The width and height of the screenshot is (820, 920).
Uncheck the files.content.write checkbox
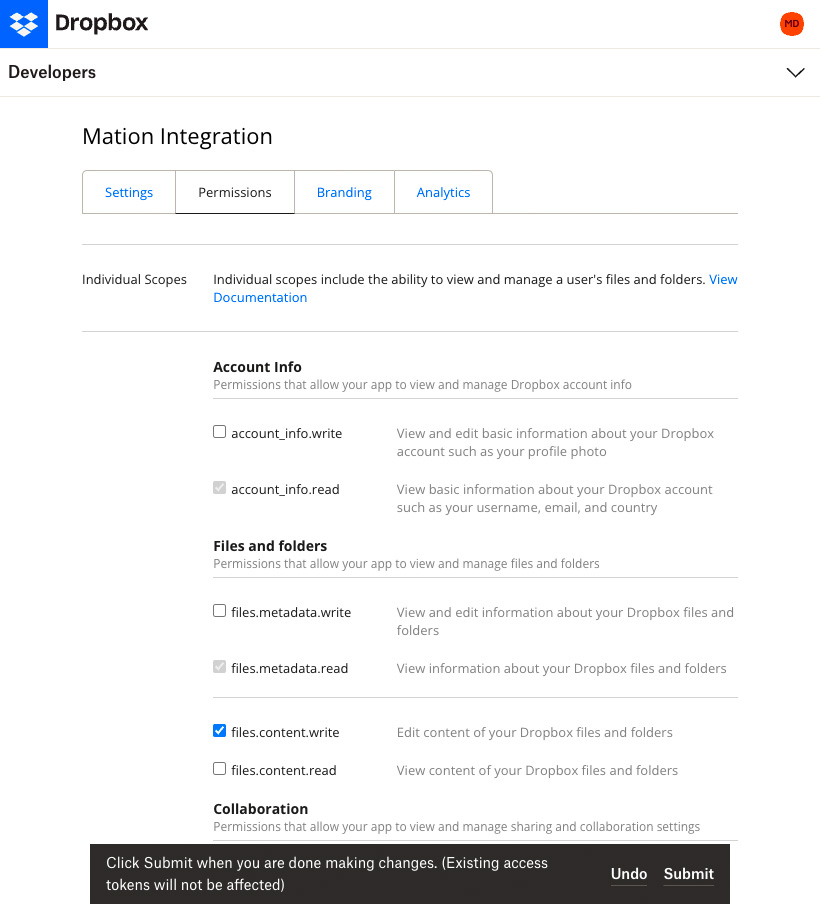tap(219, 730)
